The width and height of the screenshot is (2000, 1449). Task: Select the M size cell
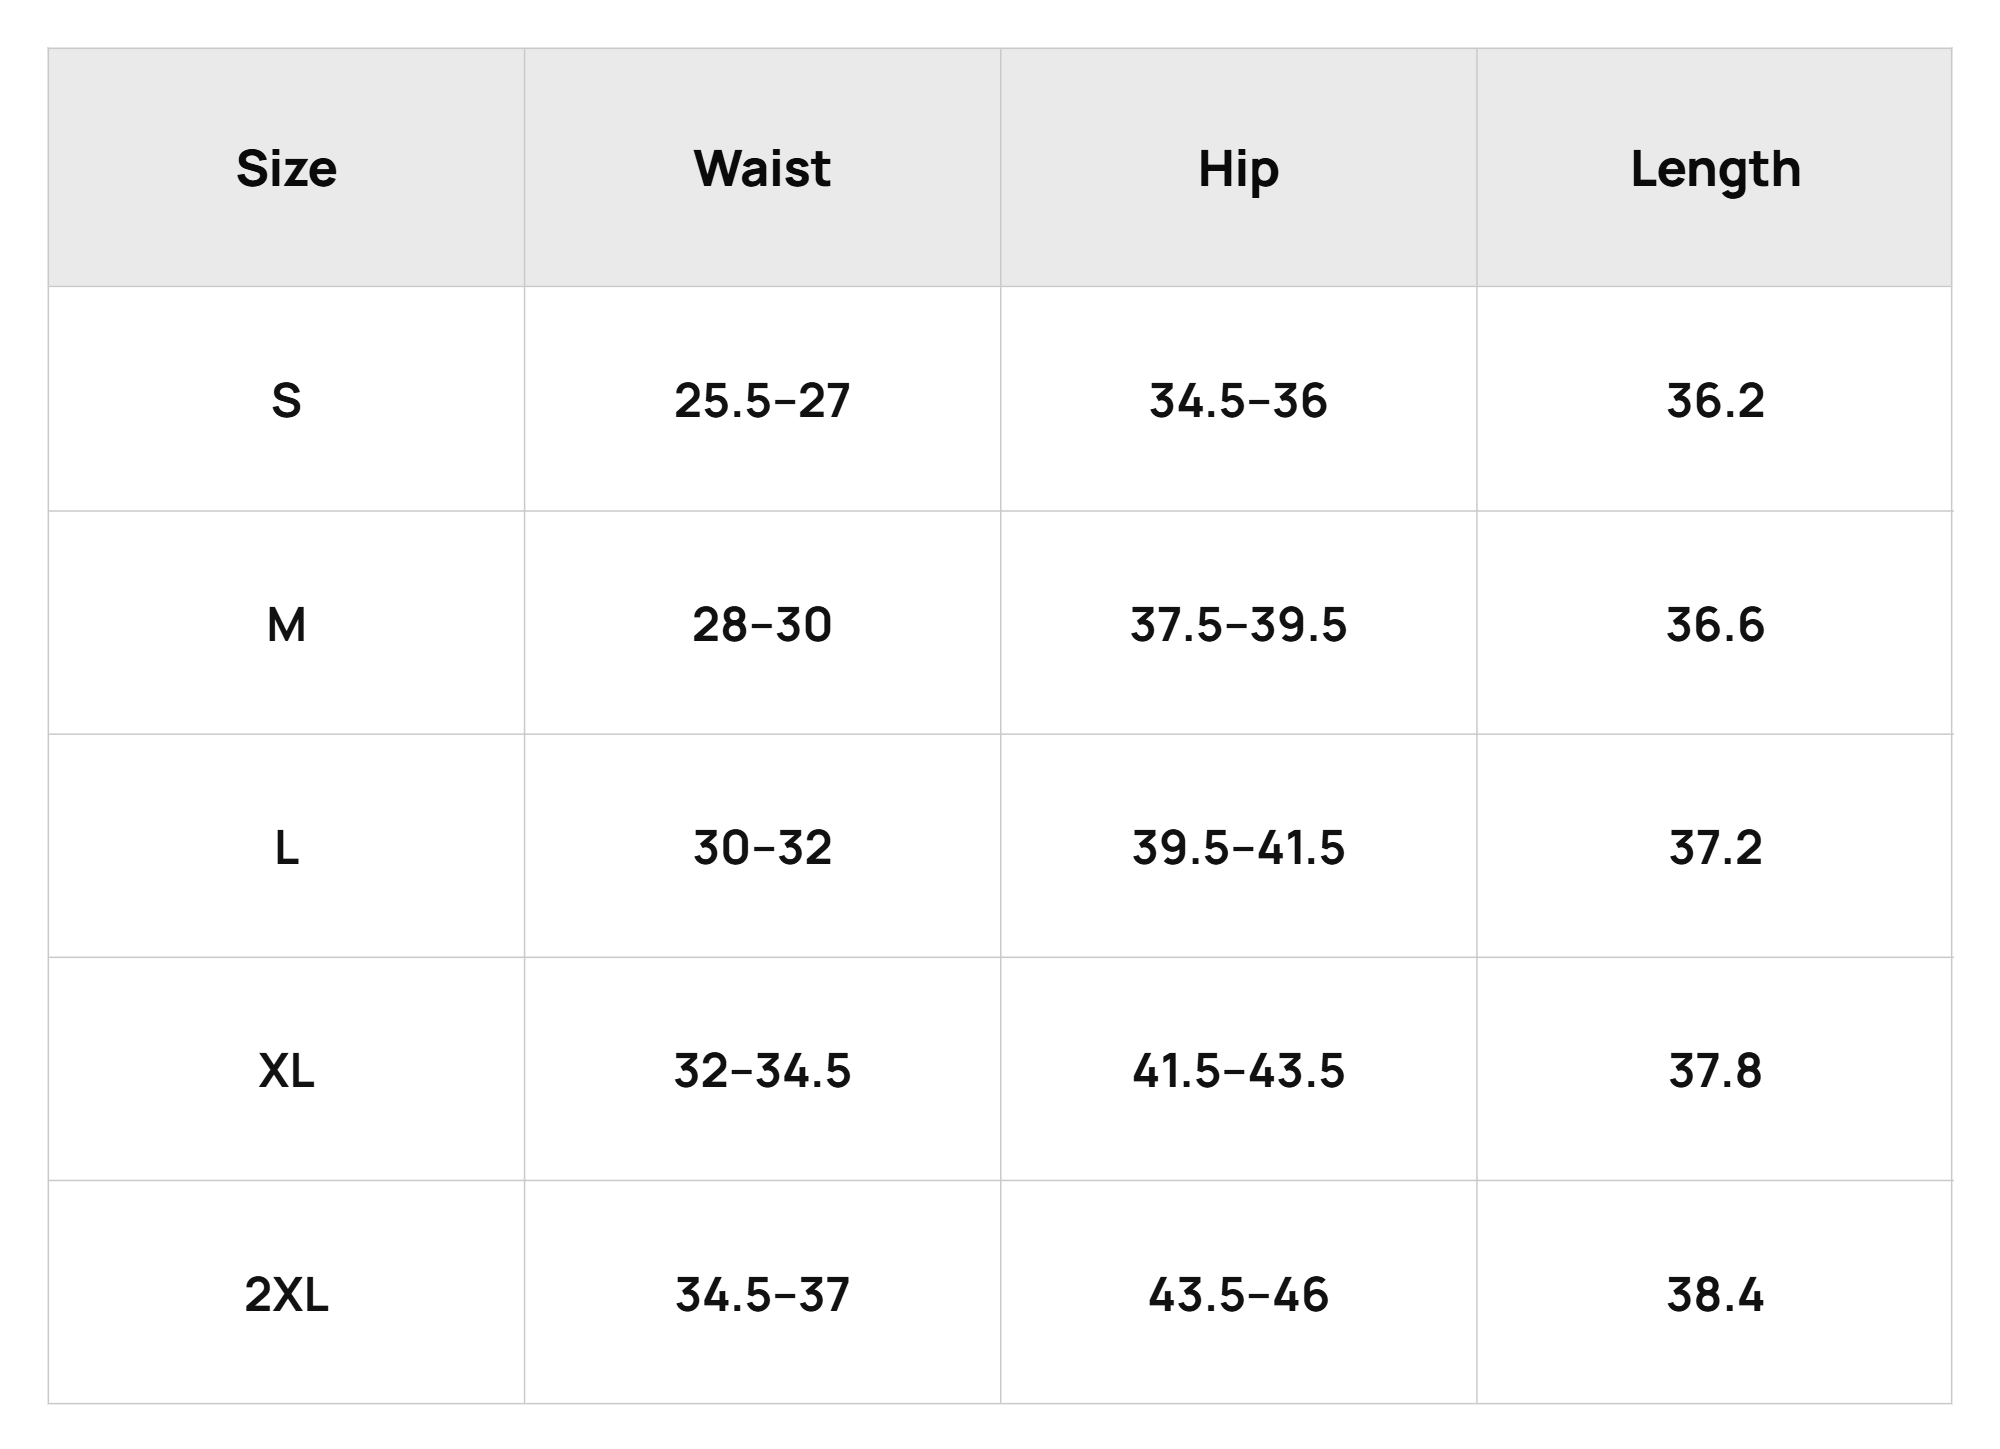coord(286,625)
